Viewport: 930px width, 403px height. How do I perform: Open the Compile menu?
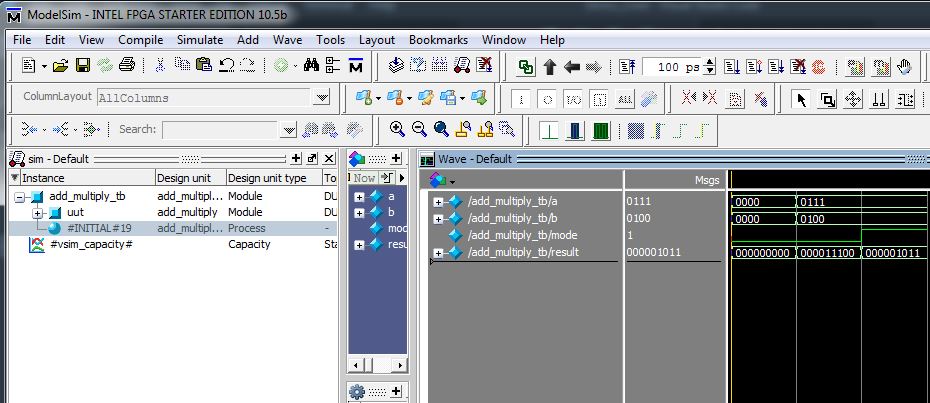(141, 40)
